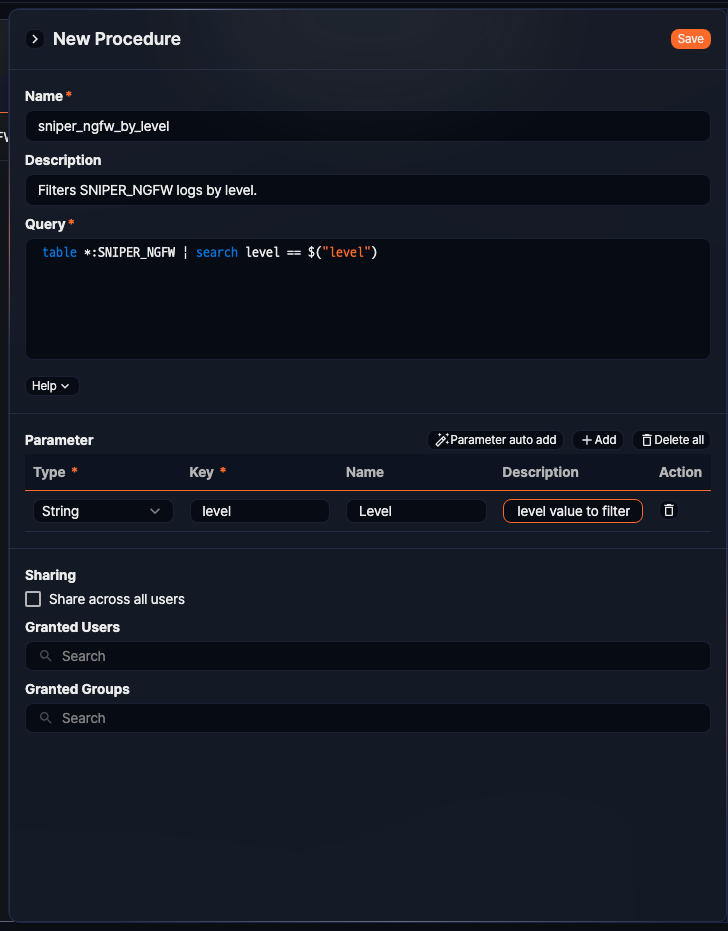Click inside the Query editor
Screen dimensions: 728x931
(x=367, y=298)
